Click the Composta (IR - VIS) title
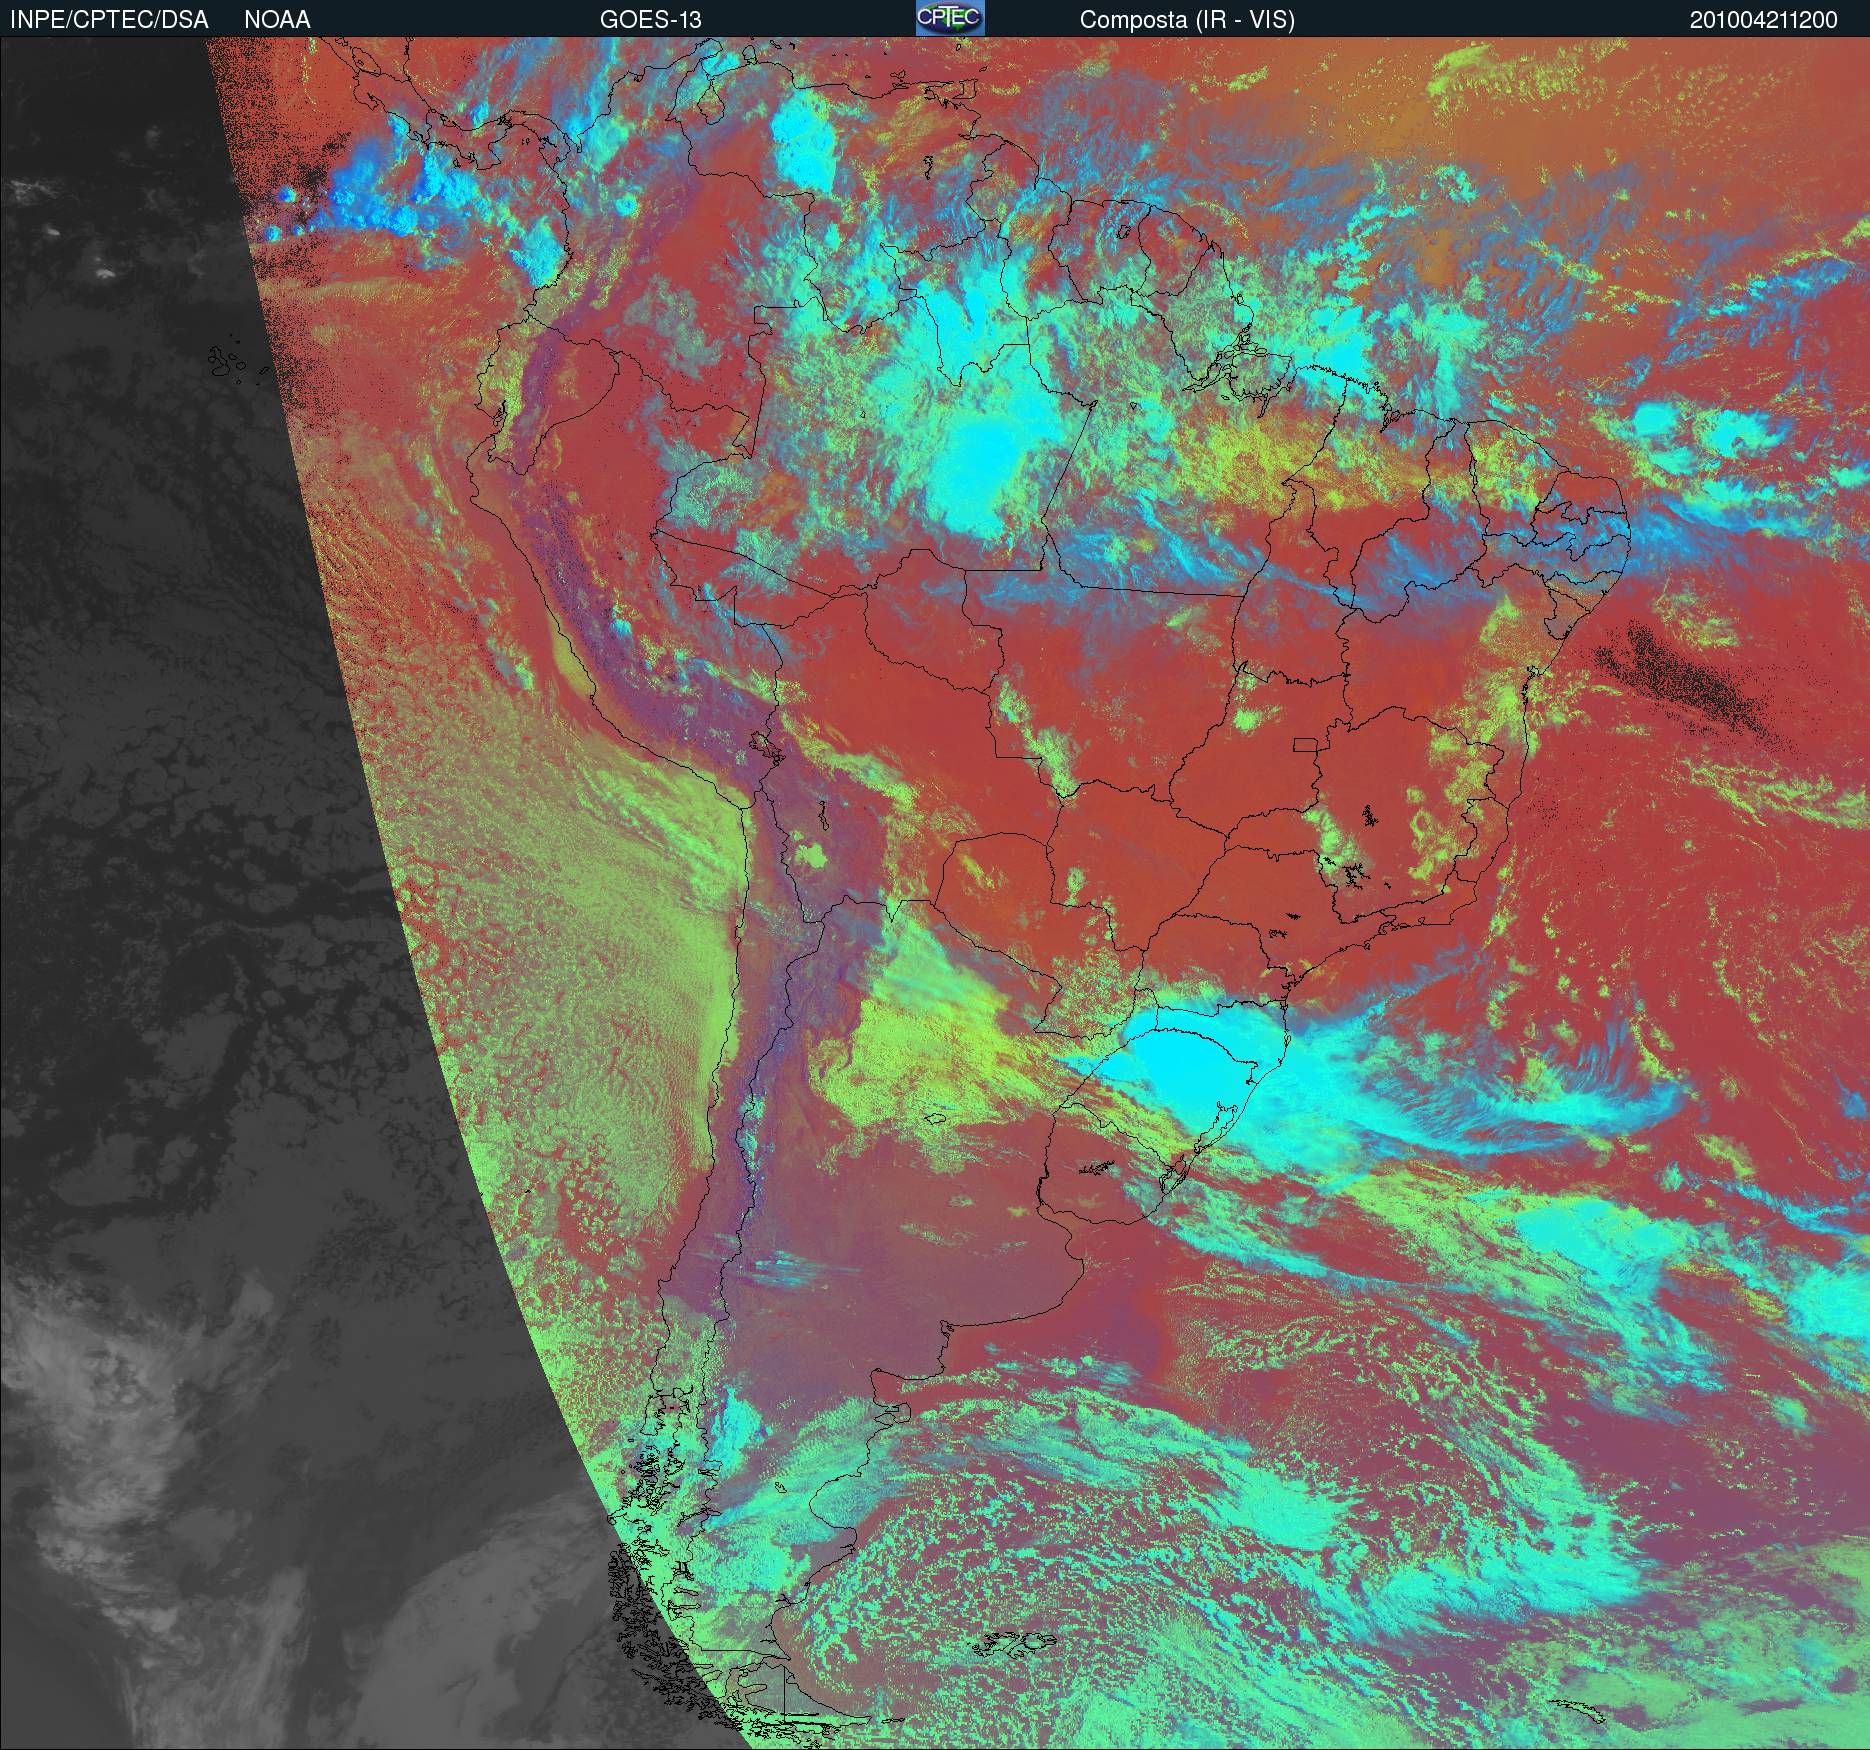The height and width of the screenshot is (1750, 1870). coord(1187,20)
